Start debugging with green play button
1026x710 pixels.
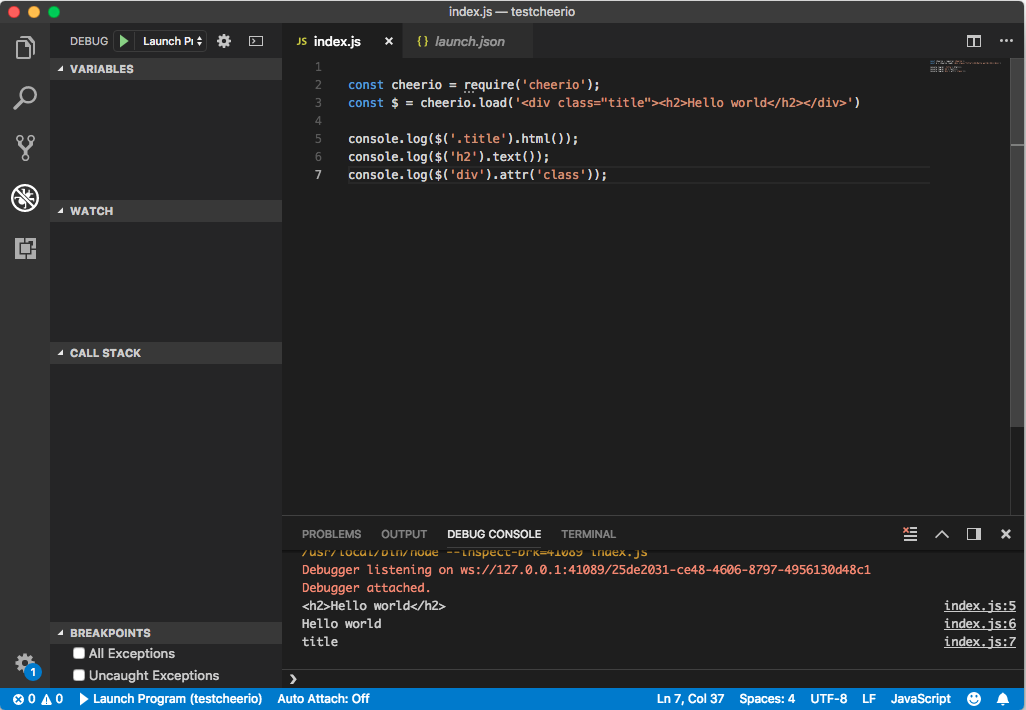pos(124,41)
